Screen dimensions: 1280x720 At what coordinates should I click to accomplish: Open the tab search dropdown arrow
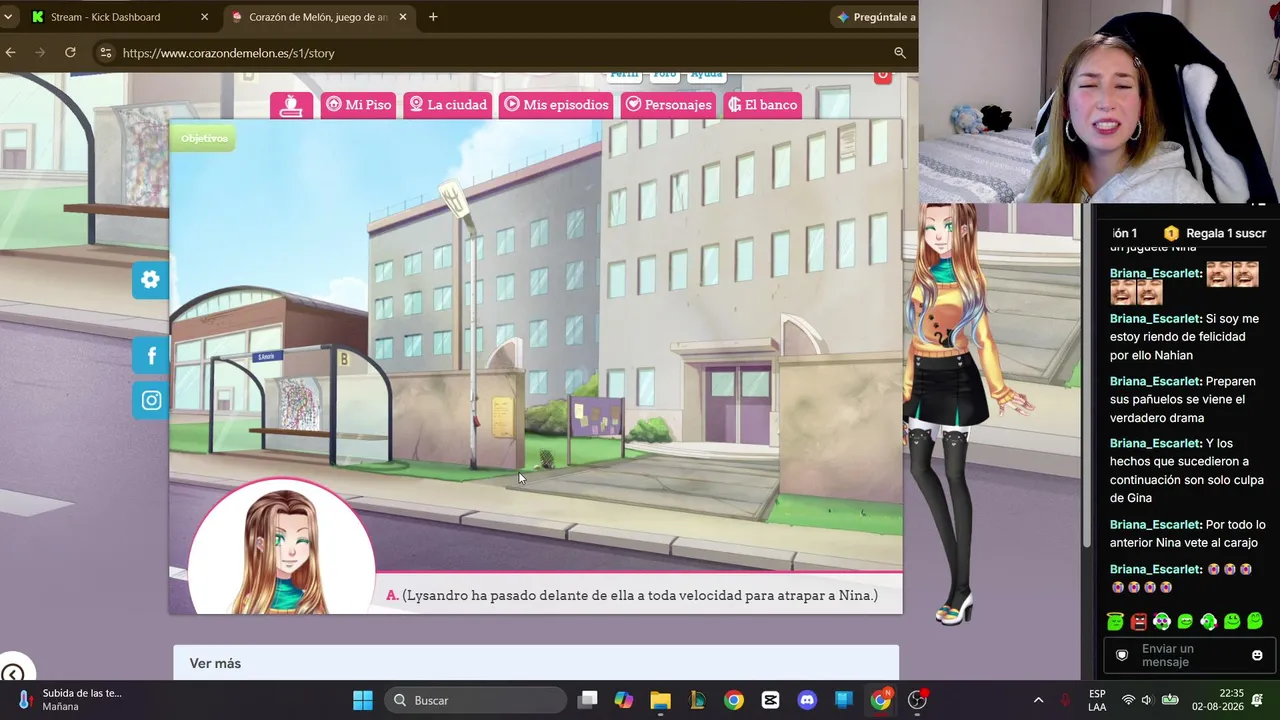coord(8,17)
